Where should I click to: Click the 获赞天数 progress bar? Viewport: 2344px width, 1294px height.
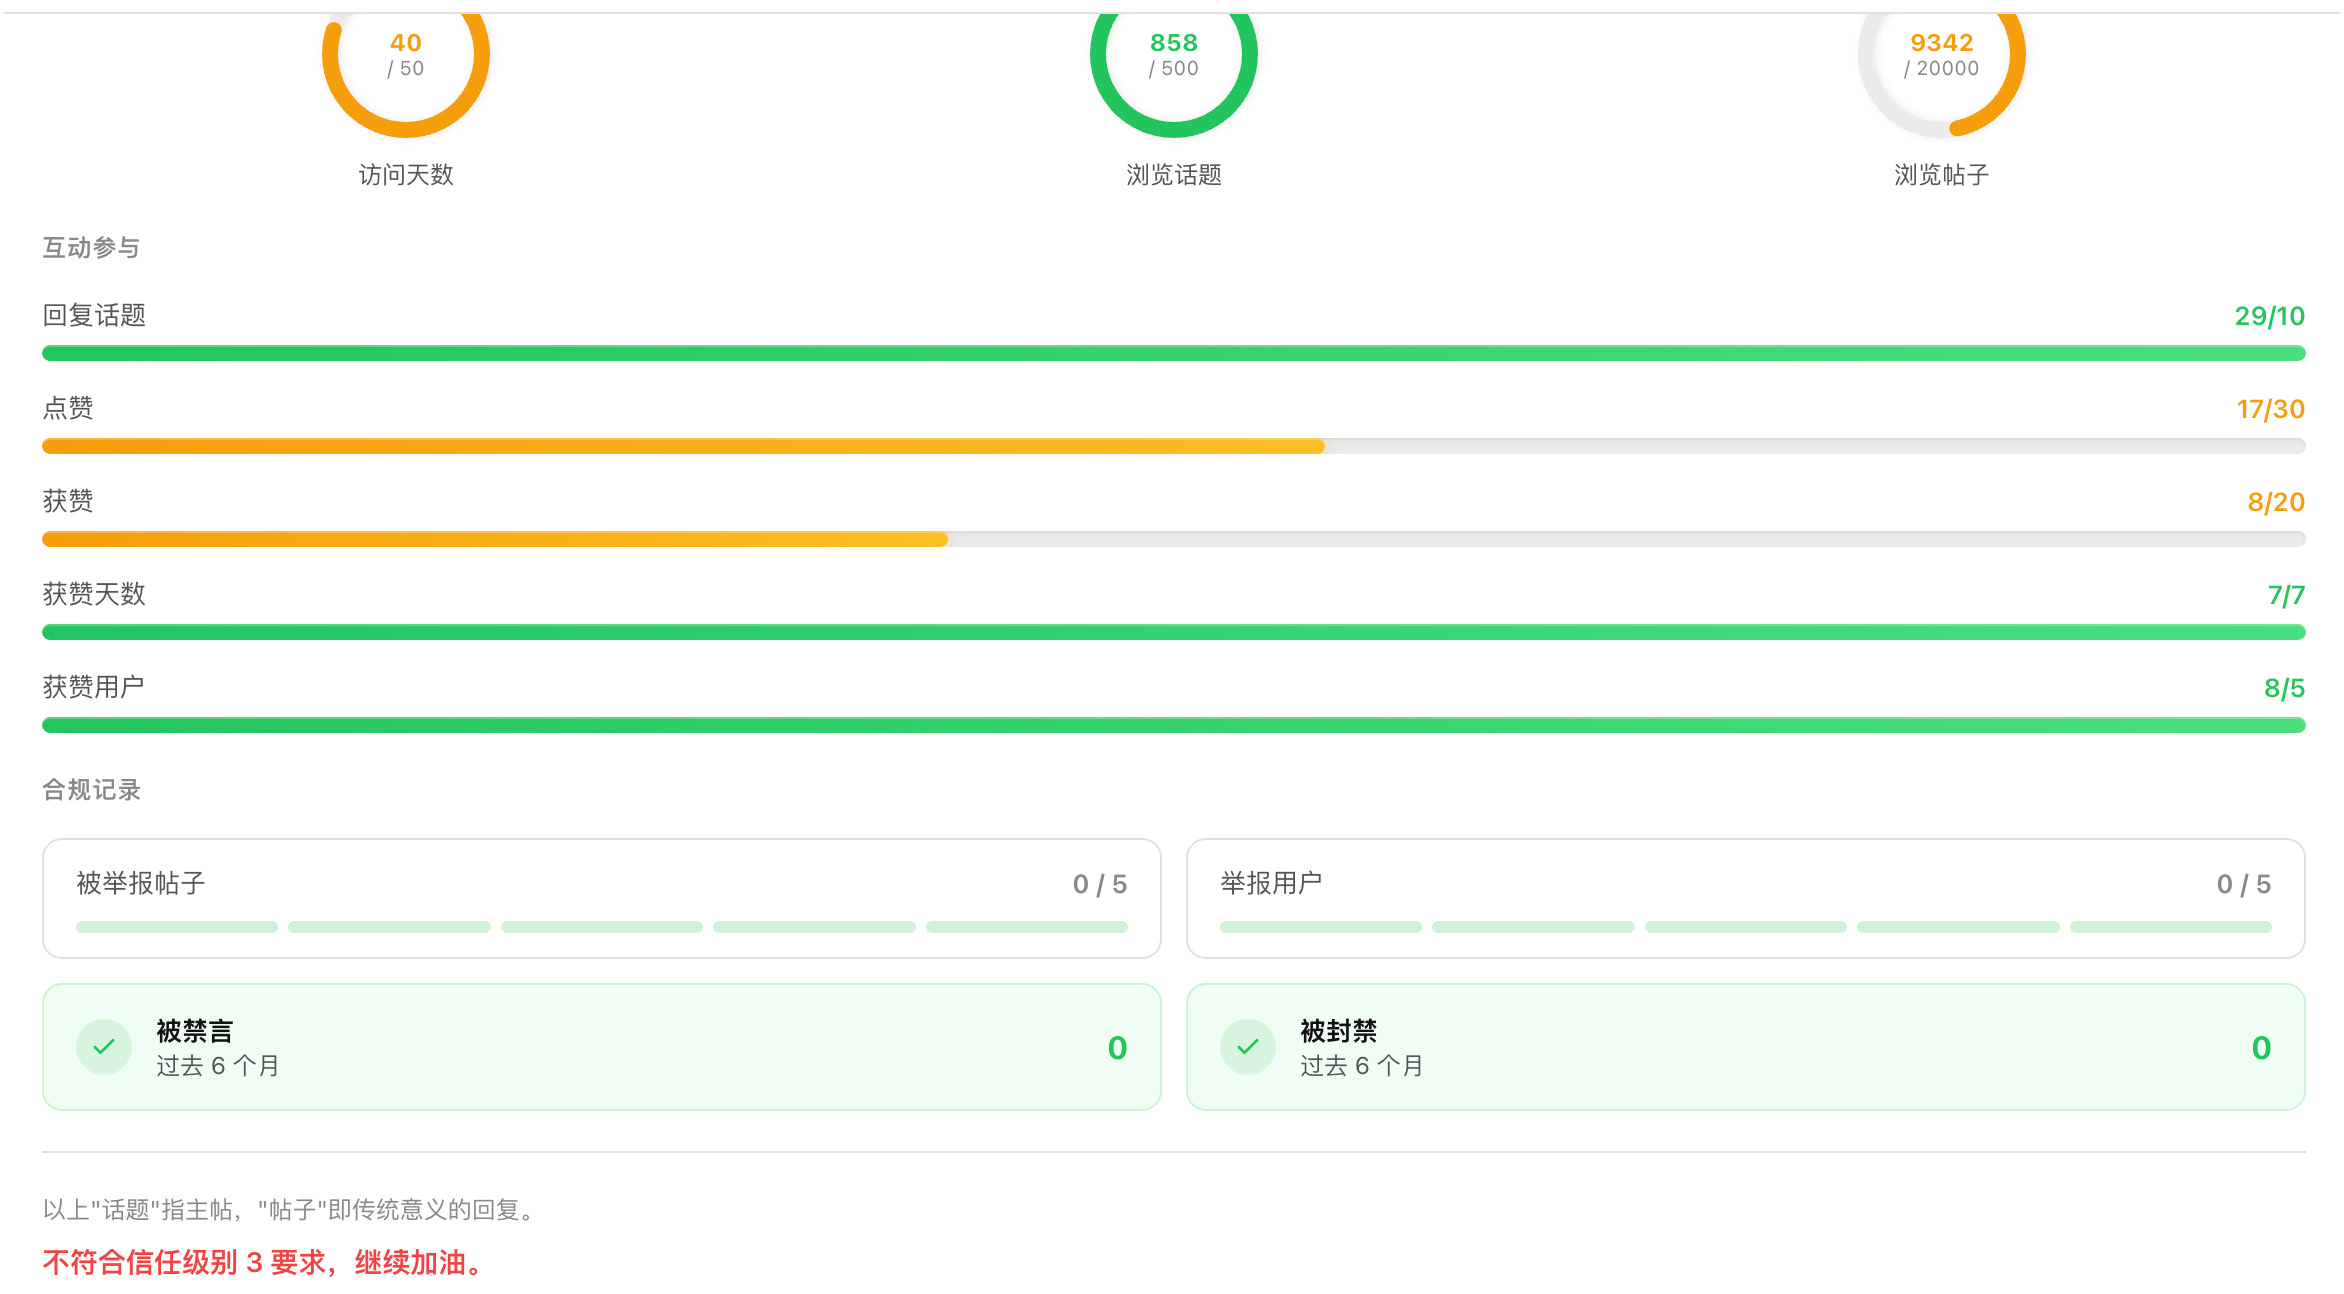pos(1174,632)
